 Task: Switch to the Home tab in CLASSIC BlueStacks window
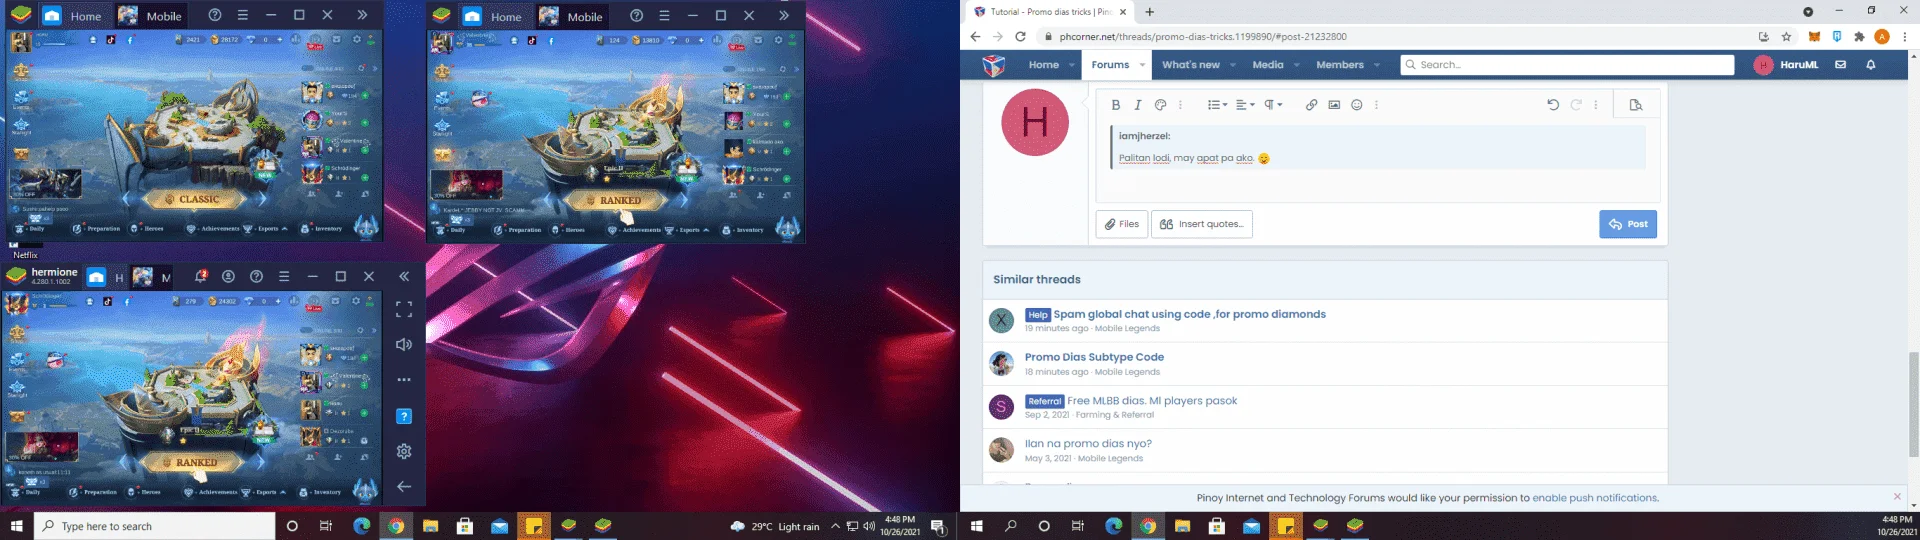(73, 16)
